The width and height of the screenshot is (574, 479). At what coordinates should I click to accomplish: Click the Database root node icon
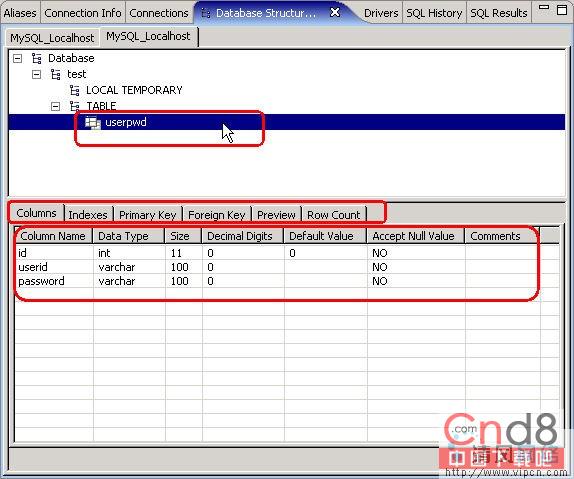(37, 59)
